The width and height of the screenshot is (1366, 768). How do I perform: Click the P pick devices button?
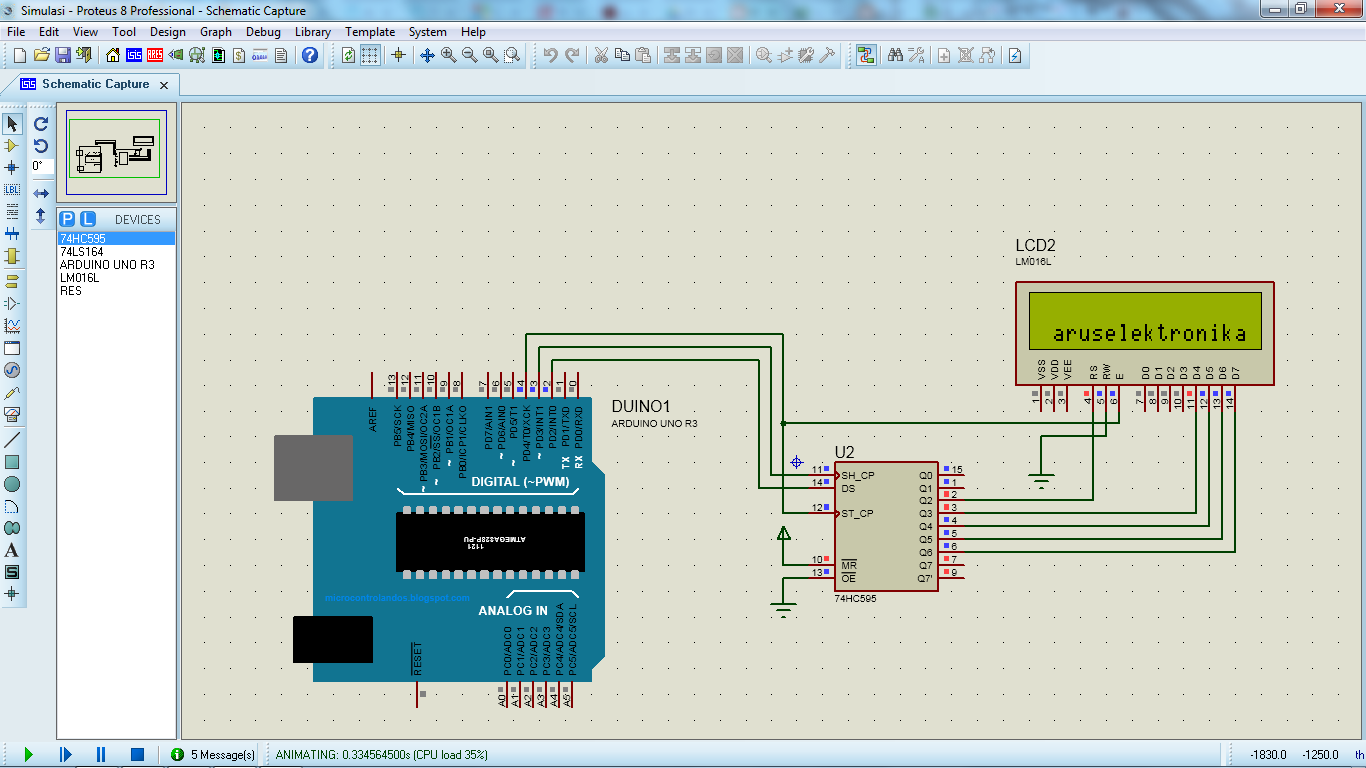click(x=67, y=219)
